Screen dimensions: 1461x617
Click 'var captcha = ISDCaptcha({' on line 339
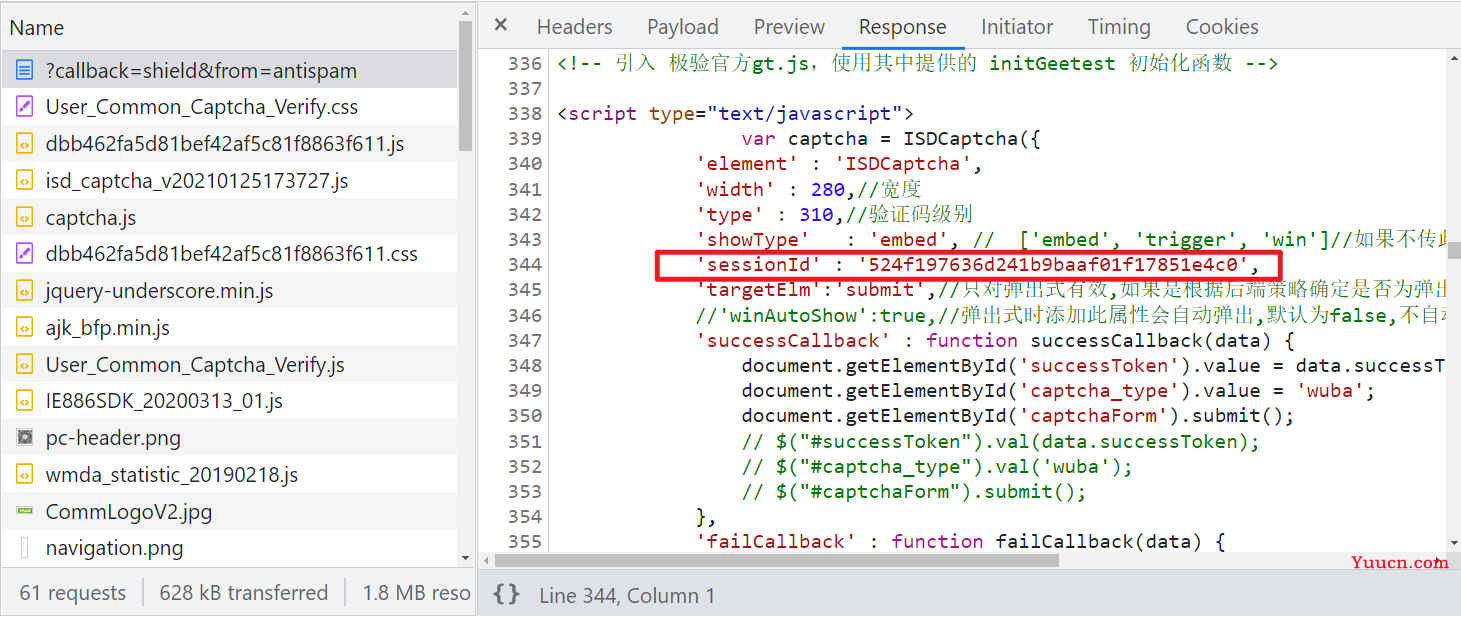click(x=892, y=139)
